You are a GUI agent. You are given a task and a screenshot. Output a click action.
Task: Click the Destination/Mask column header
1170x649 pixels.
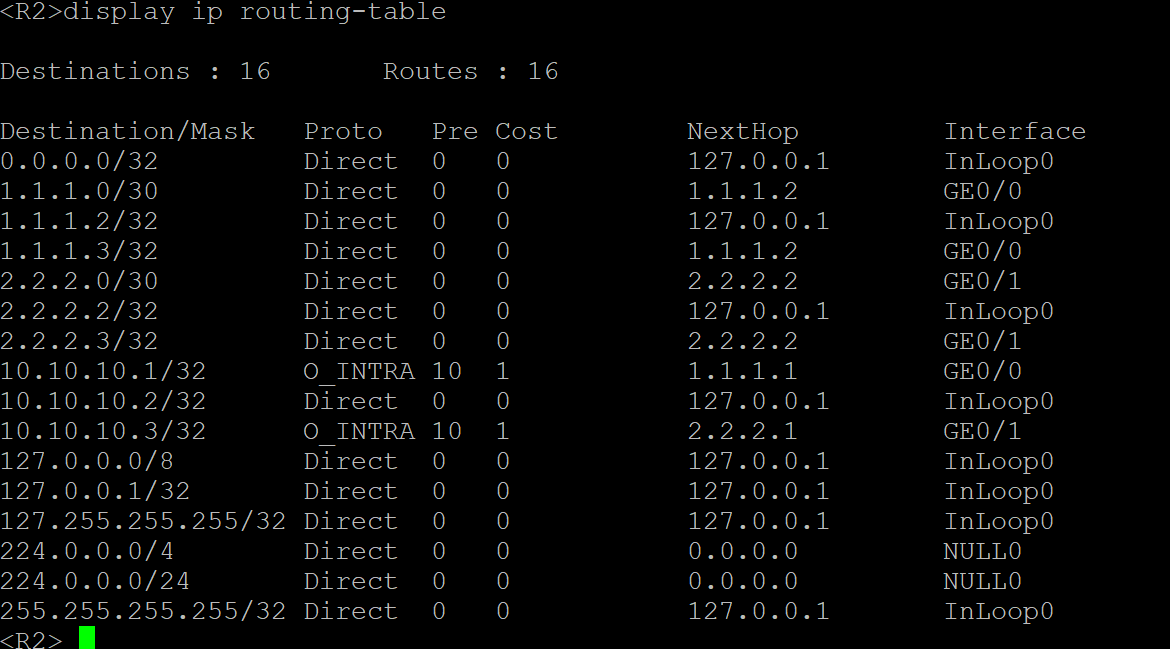tap(127, 132)
